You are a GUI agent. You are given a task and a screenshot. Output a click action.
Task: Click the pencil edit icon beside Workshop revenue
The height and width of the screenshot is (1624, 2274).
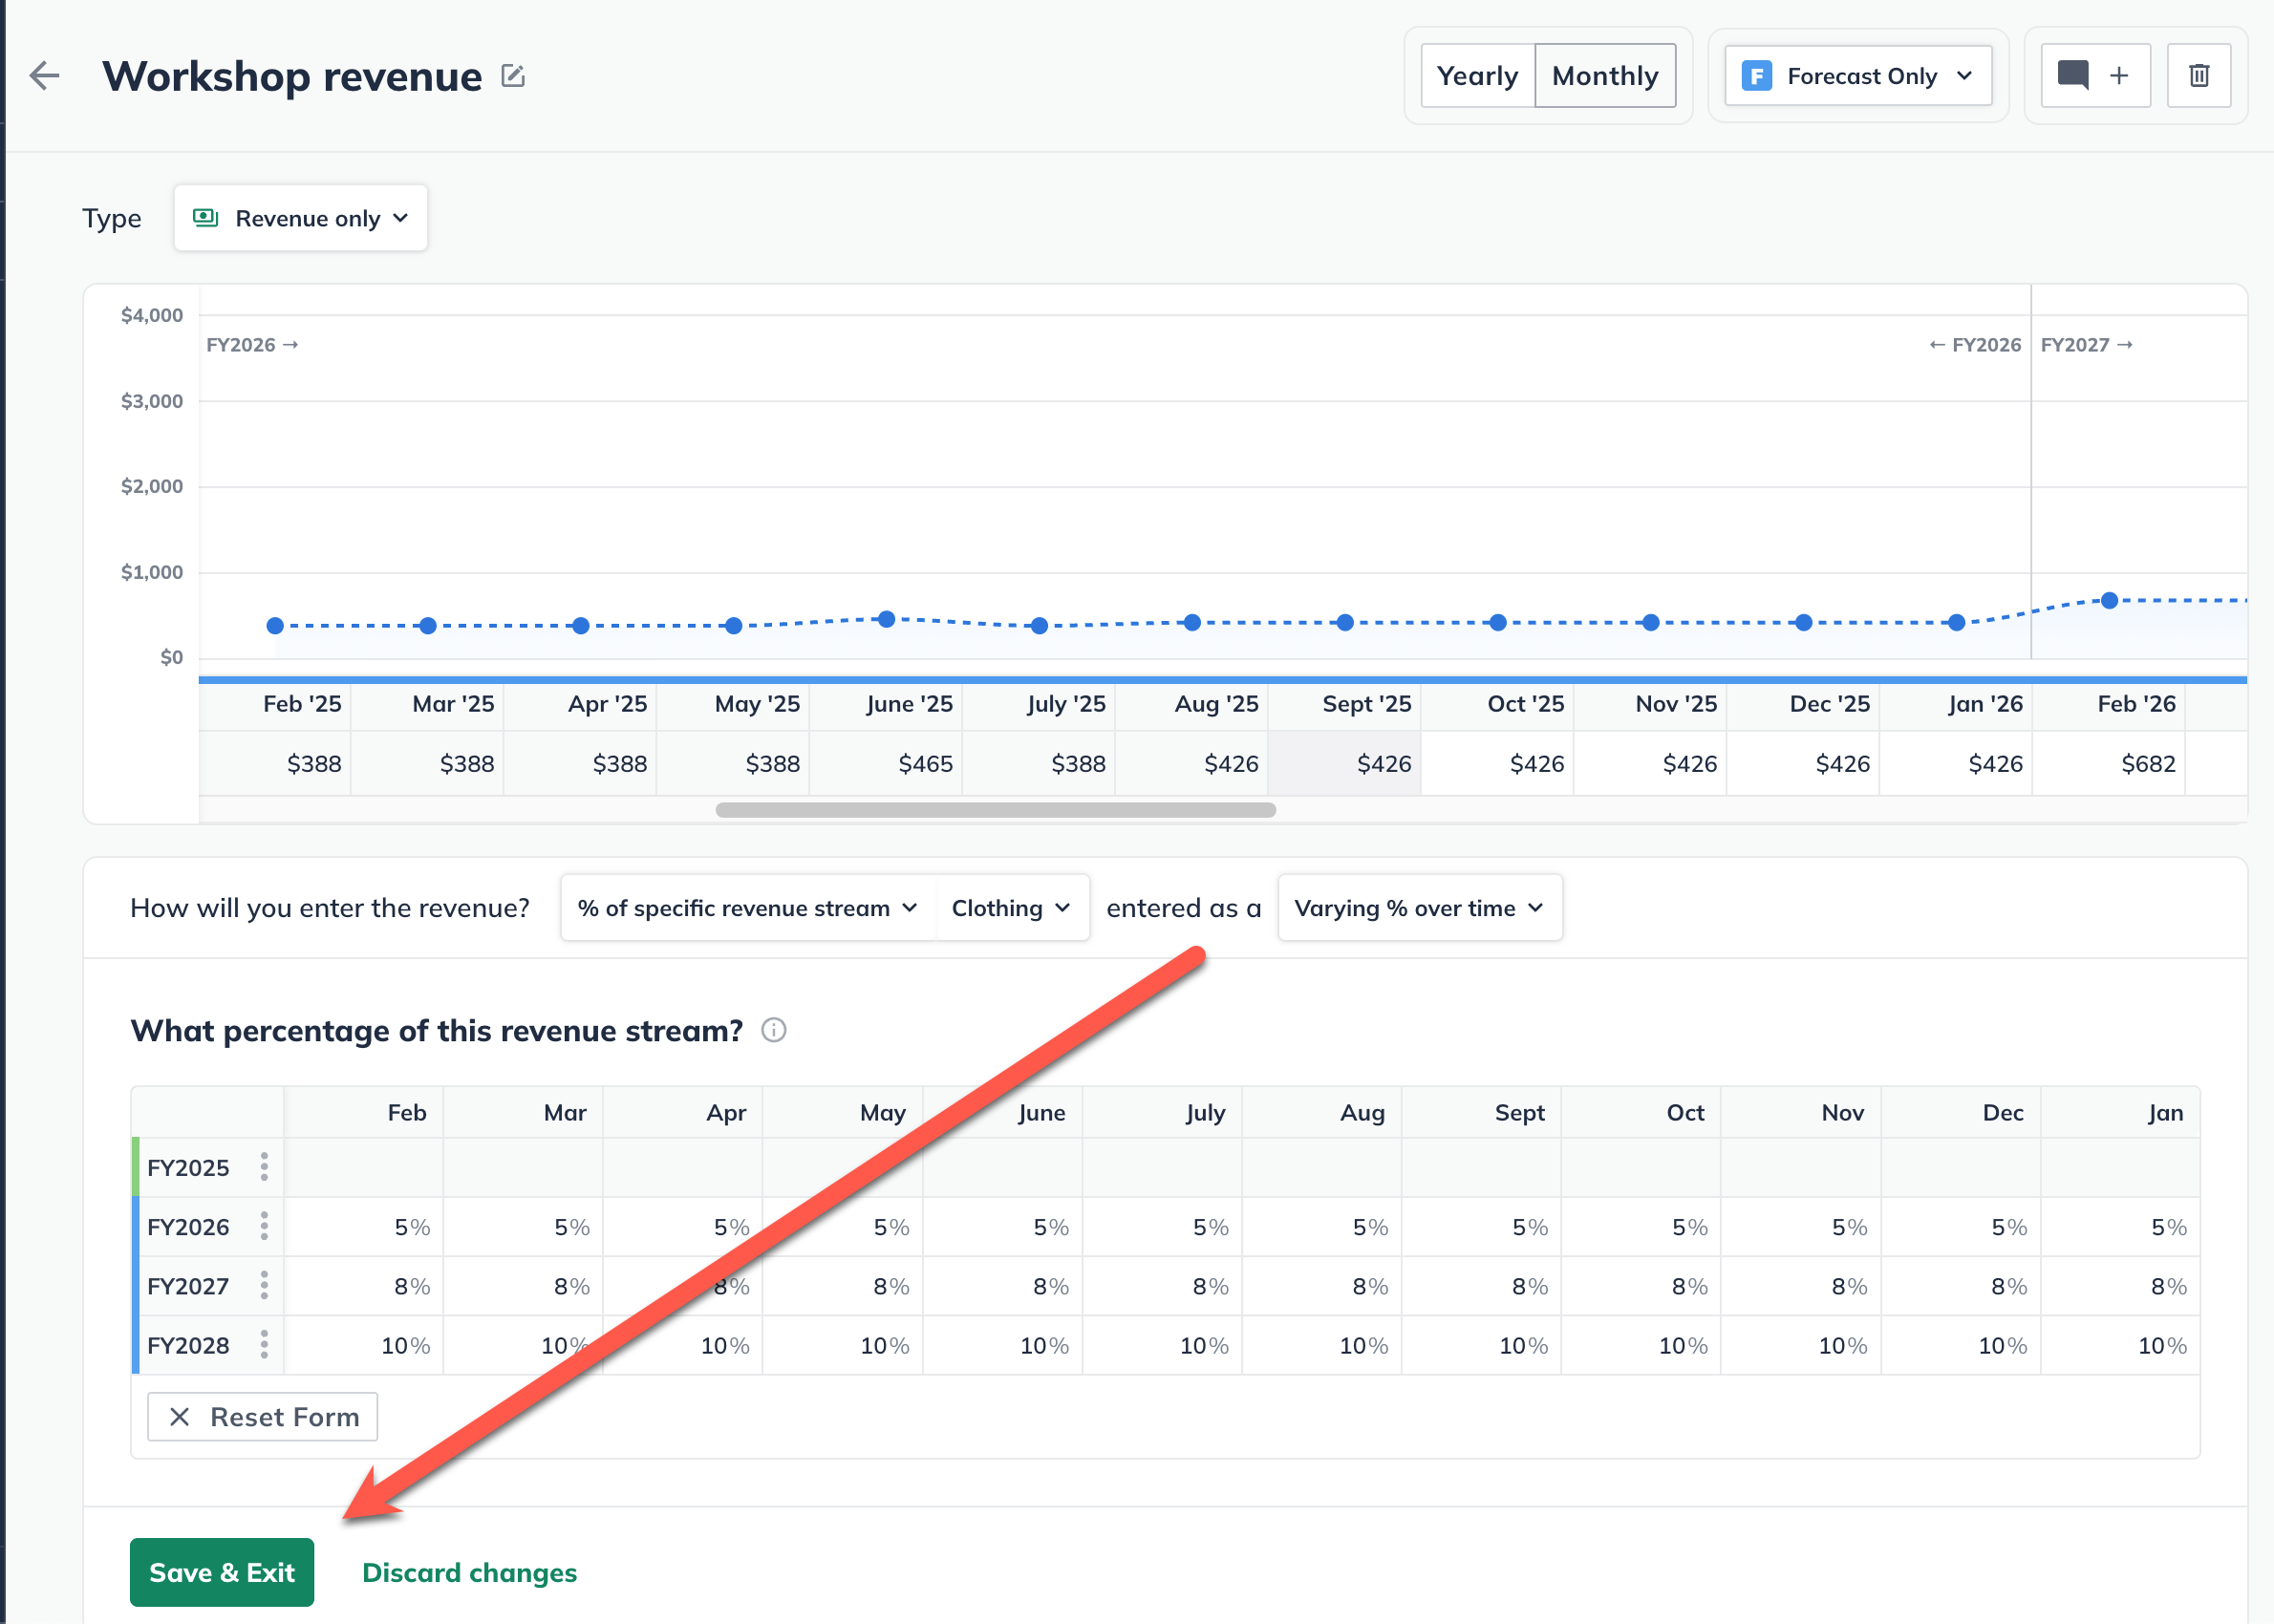(513, 76)
